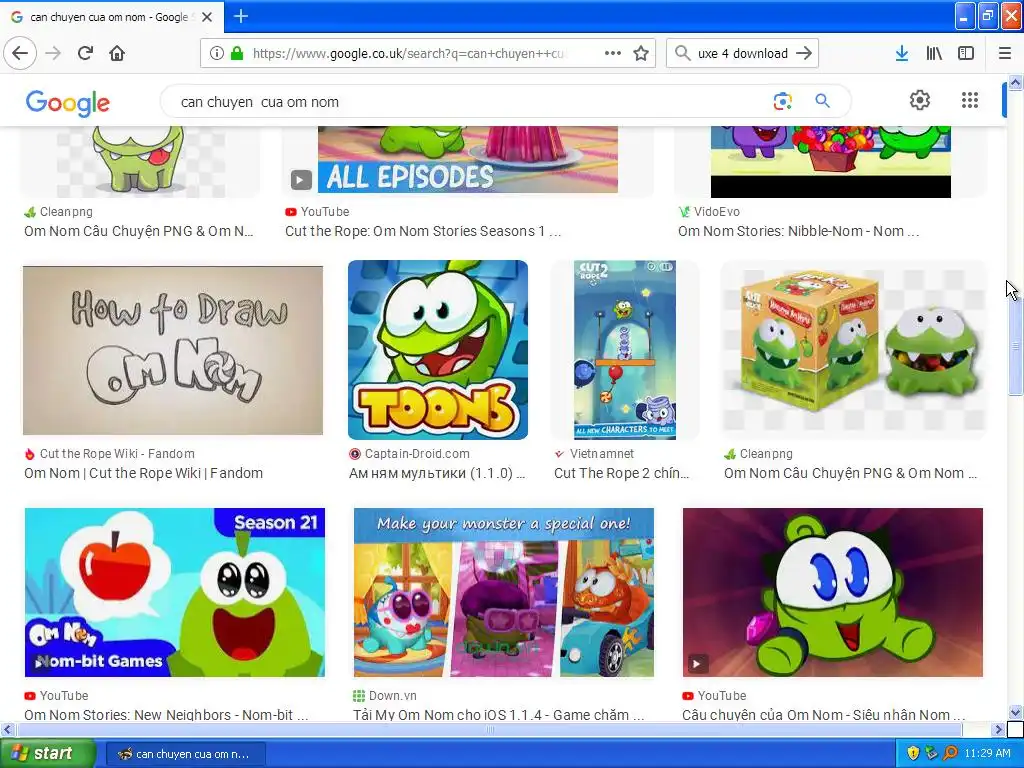
Task: Open Google quick settings gear
Action: pos(920,100)
